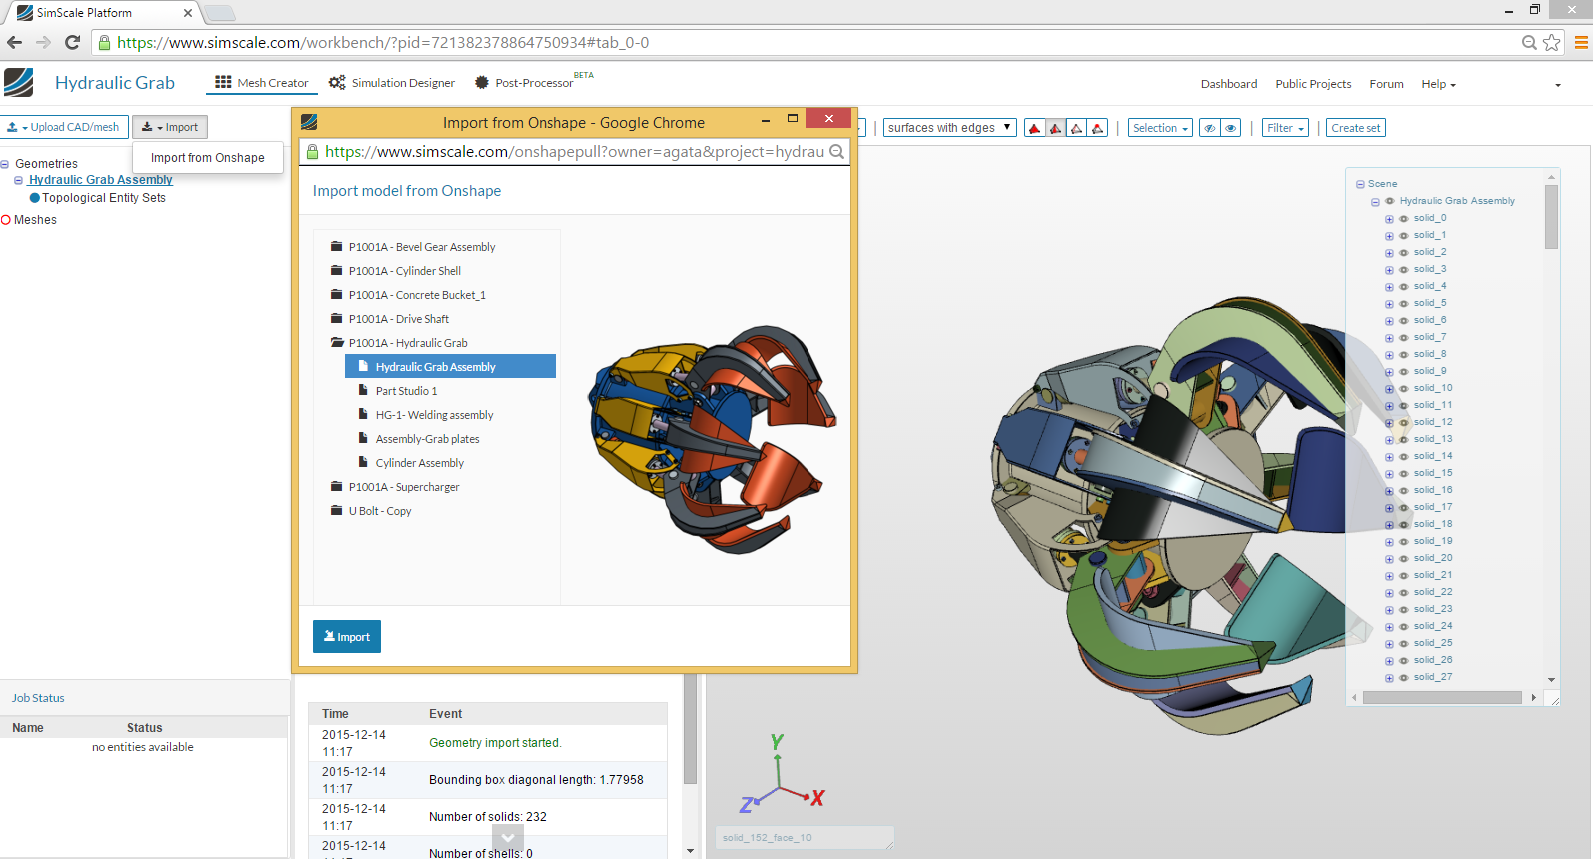The width and height of the screenshot is (1593, 860).
Task: Hide solid_7 using its eye icon
Action: [x=1403, y=338]
